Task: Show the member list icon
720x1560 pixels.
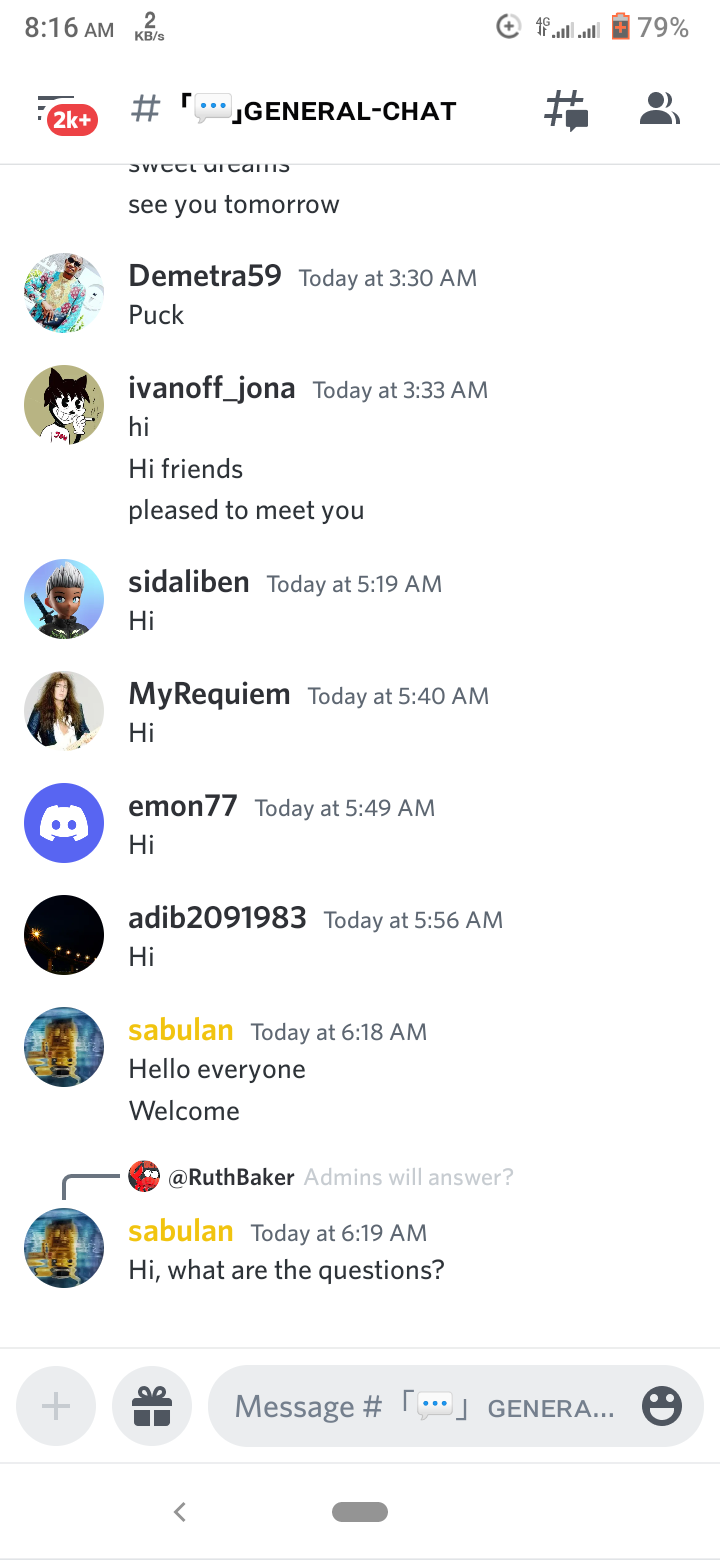Action: tap(659, 109)
